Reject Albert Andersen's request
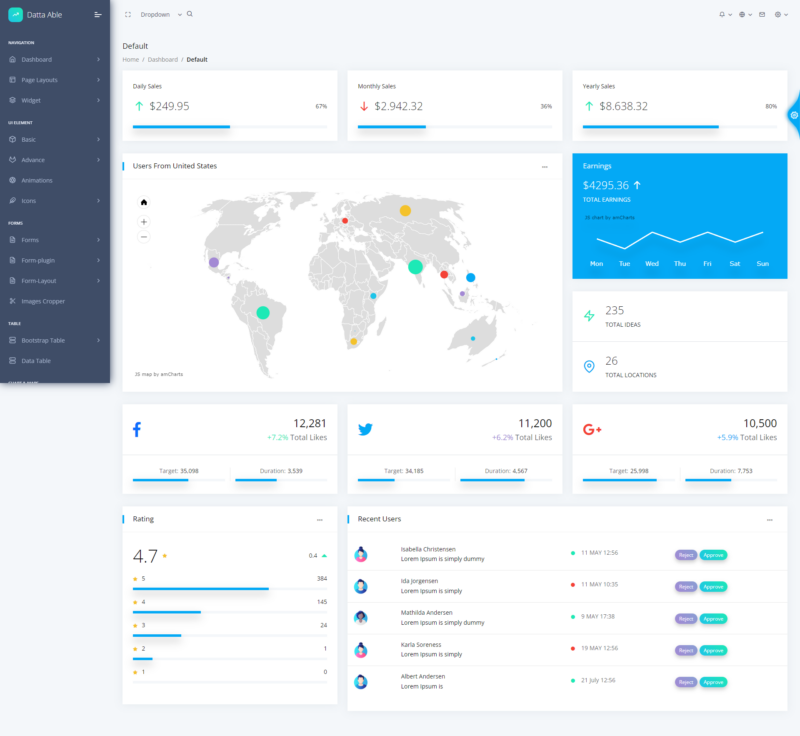This screenshot has height=736, width=800. (685, 682)
